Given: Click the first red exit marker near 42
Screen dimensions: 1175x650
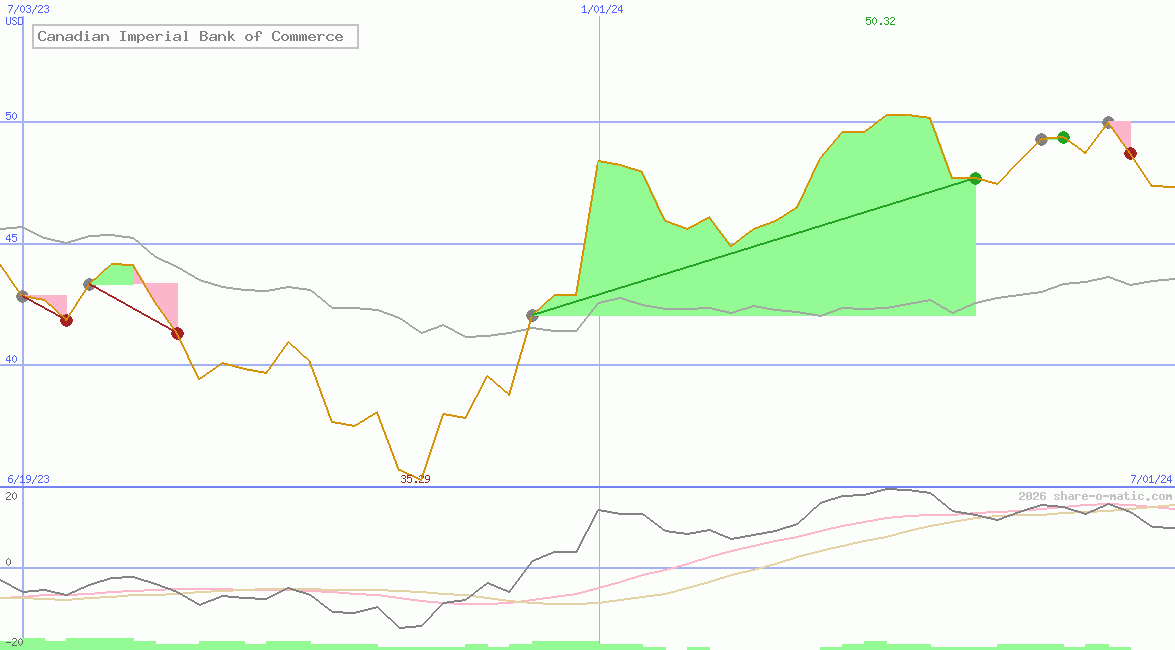Looking at the screenshot, I should (x=67, y=321).
